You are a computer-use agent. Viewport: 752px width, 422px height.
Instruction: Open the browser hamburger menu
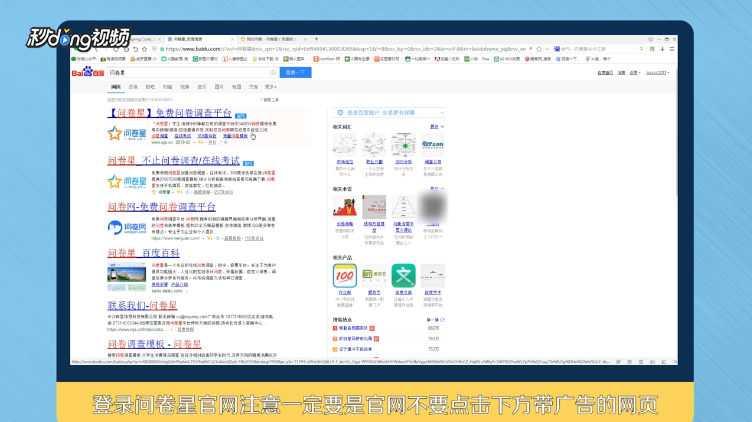[672, 49]
